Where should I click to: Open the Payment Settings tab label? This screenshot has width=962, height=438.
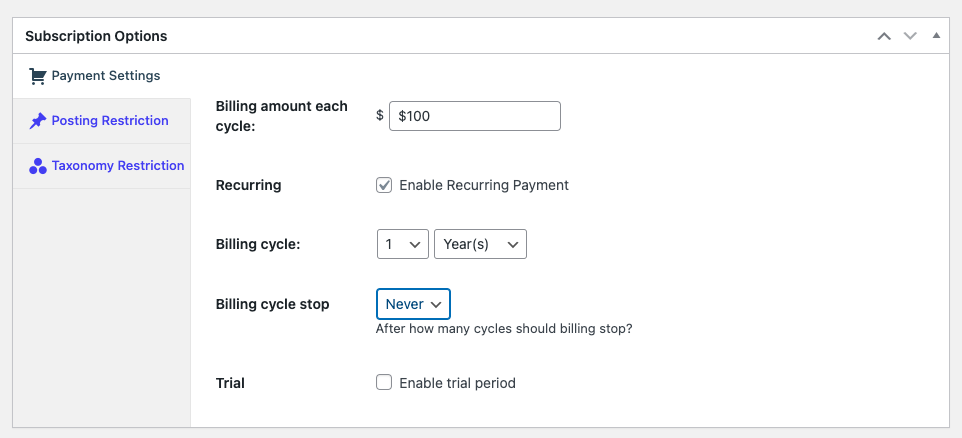click(x=106, y=76)
